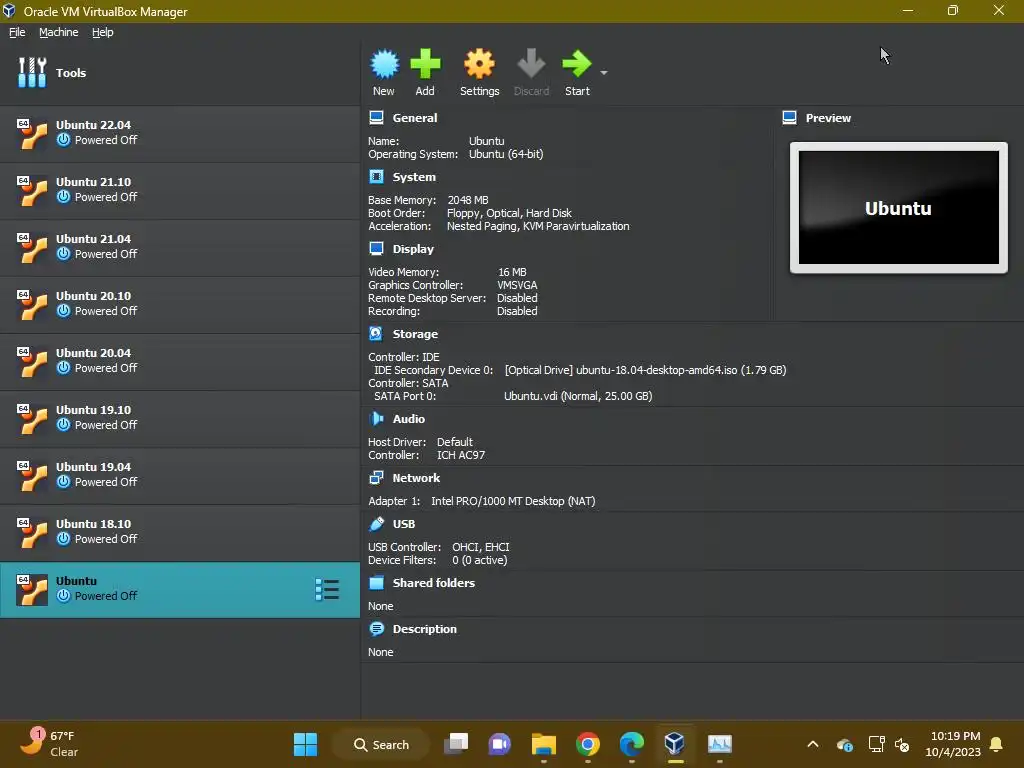Screen dimensions: 1024x768
Task: Open the USB section header
Action: [x=404, y=524]
